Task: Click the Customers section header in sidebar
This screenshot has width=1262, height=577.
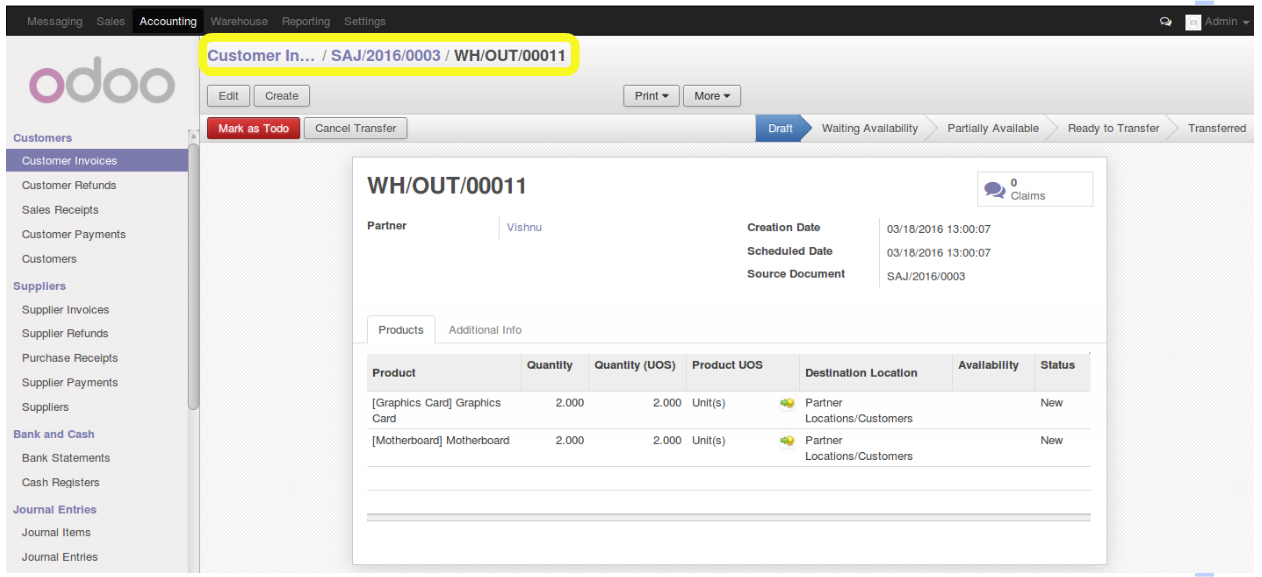Action: [x=42, y=138]
